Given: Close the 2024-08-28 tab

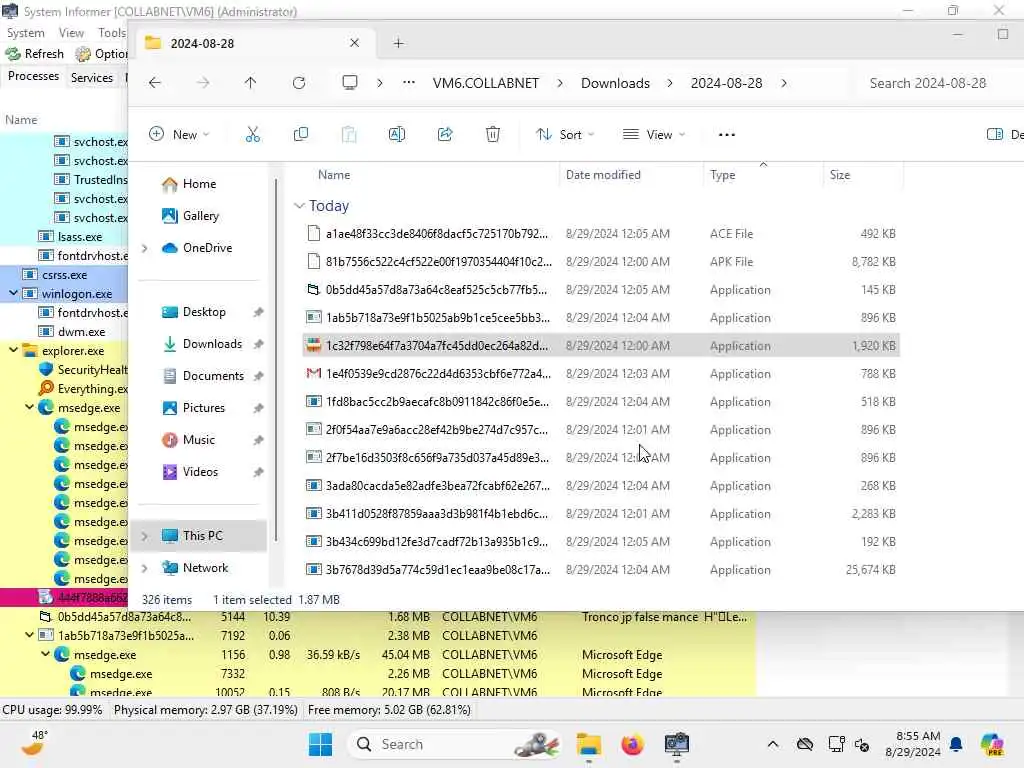Looking at the screenshot, I should [355, 43].
